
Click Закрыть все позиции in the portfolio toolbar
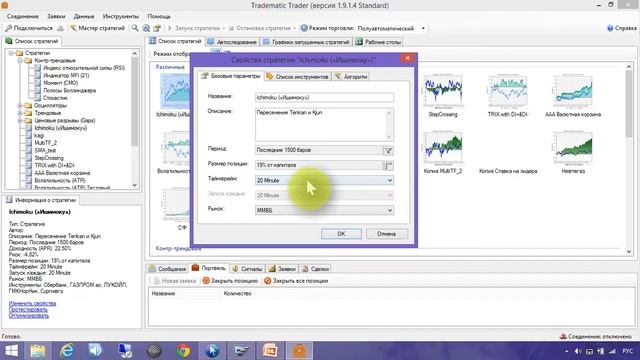(x=296, y=281)
